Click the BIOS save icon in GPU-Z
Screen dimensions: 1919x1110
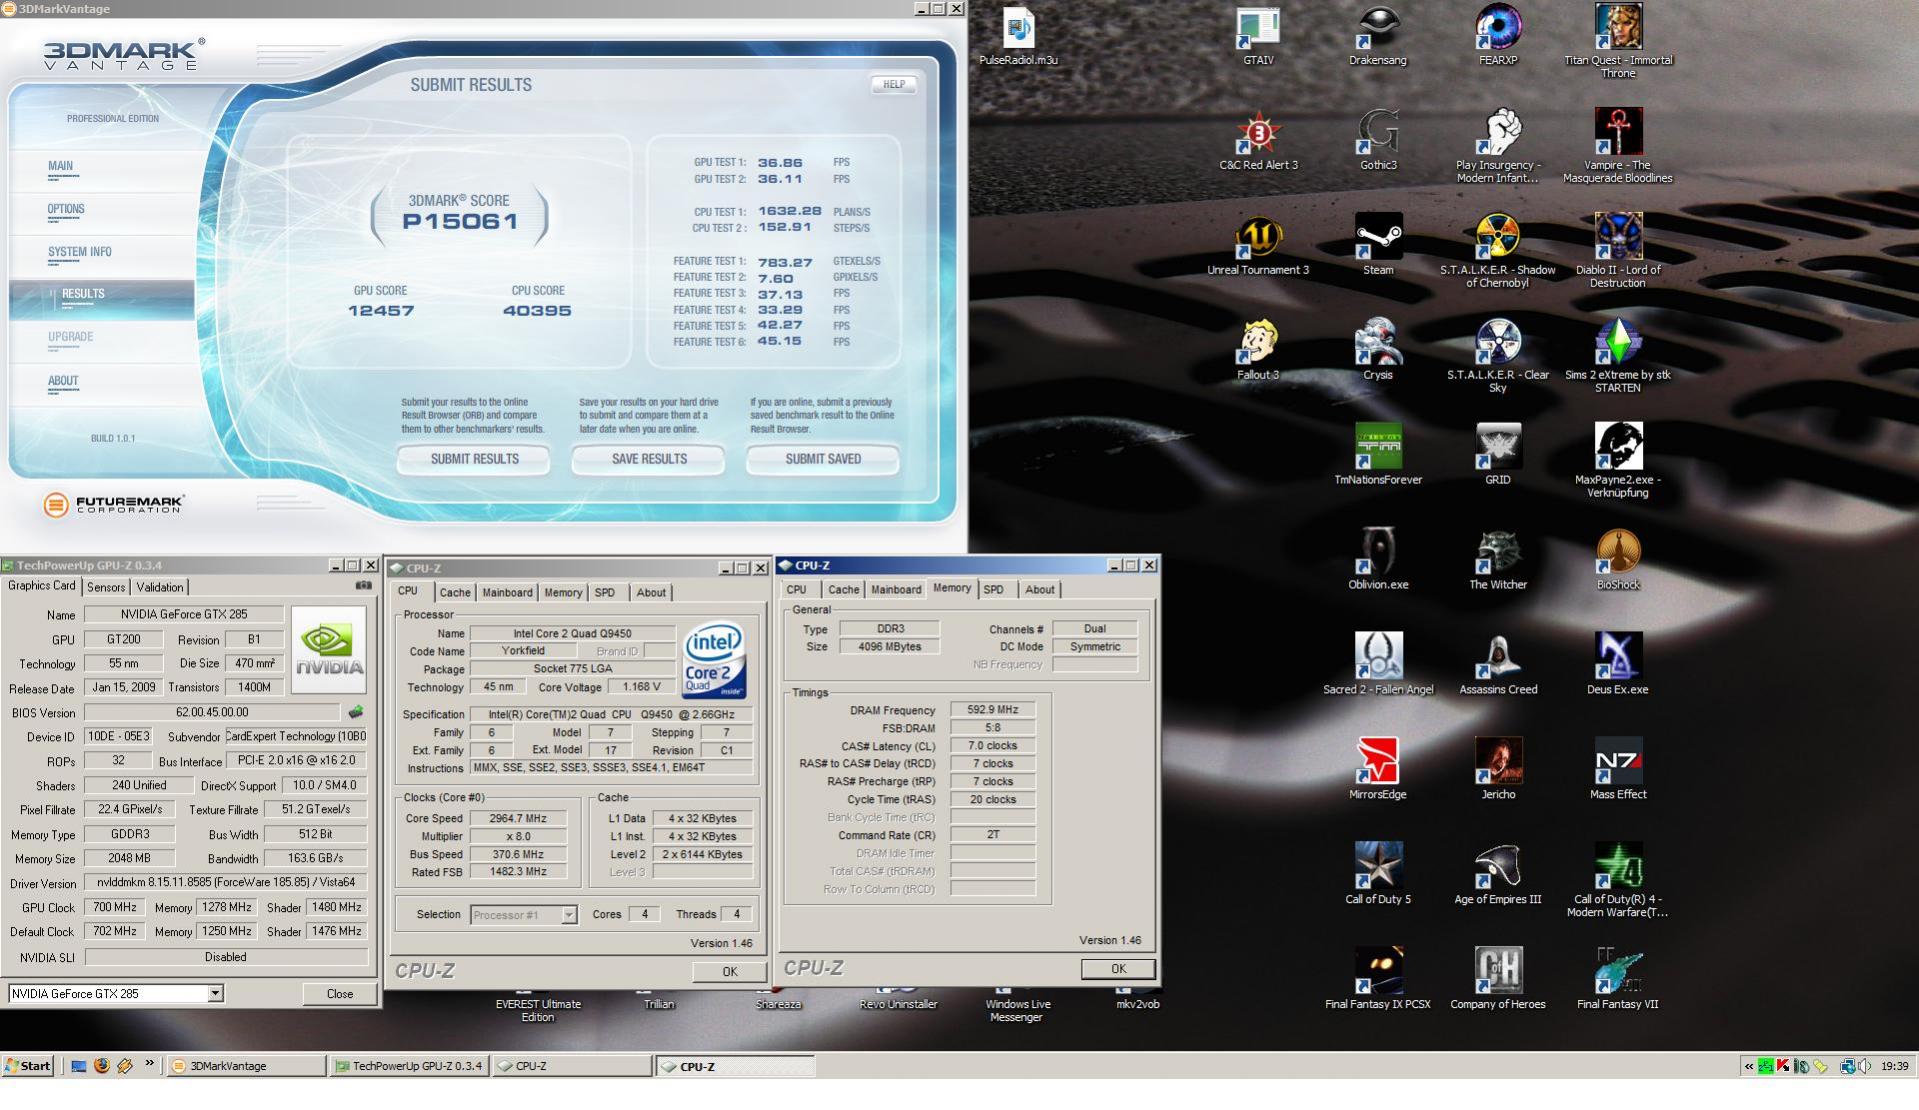pos(355,712)
